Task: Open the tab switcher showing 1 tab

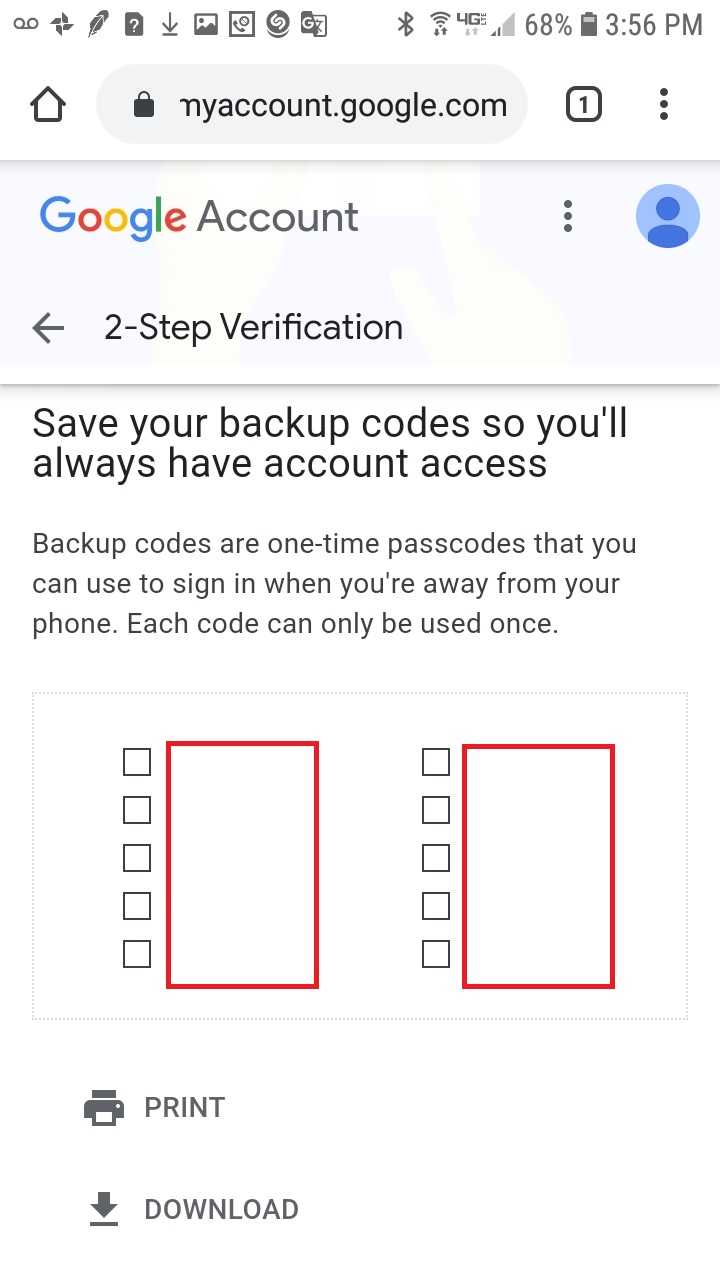Action: [x=584, y=104]
